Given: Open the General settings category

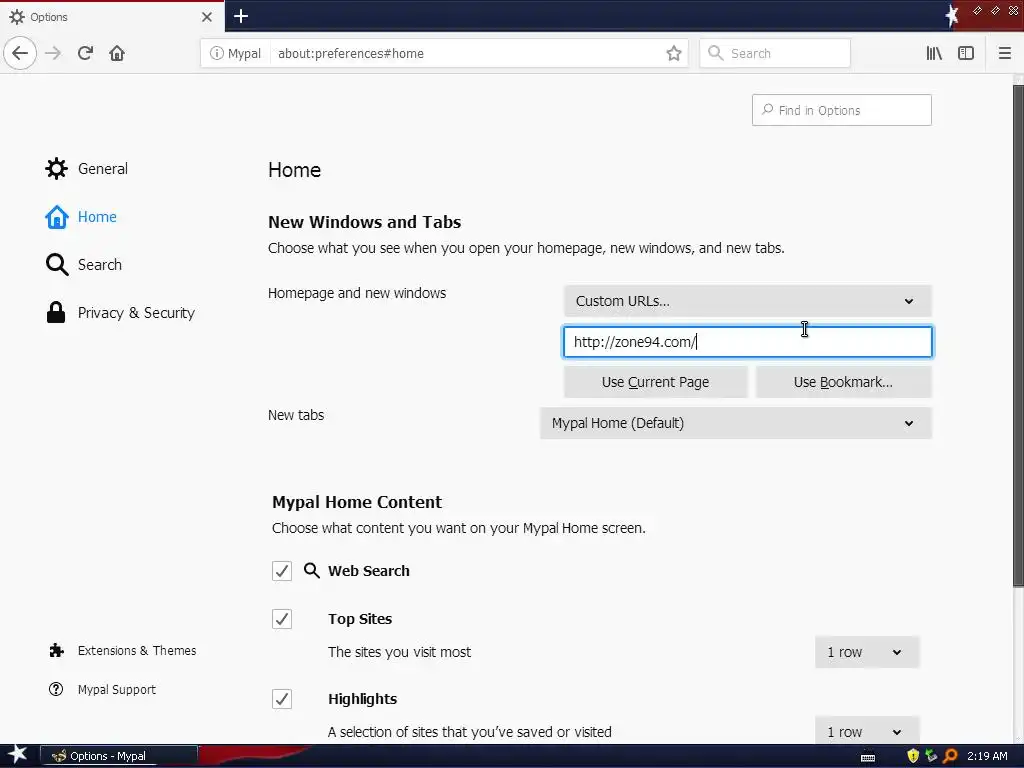Looking at the screenshot, I should coord(86,168).
